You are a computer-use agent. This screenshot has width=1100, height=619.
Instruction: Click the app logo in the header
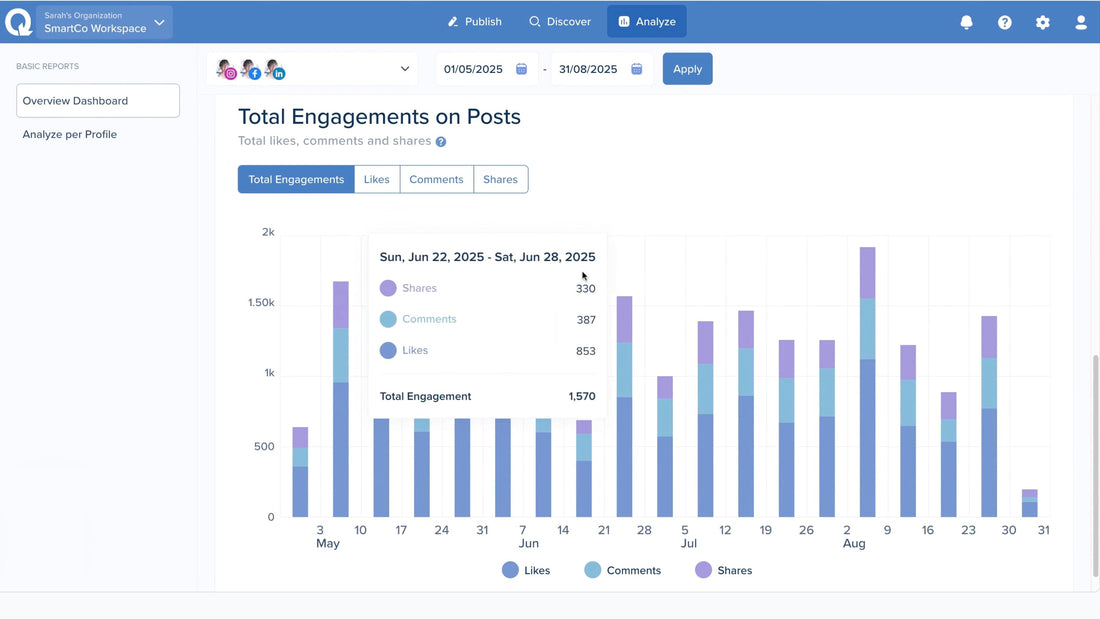tap(18, 22)
